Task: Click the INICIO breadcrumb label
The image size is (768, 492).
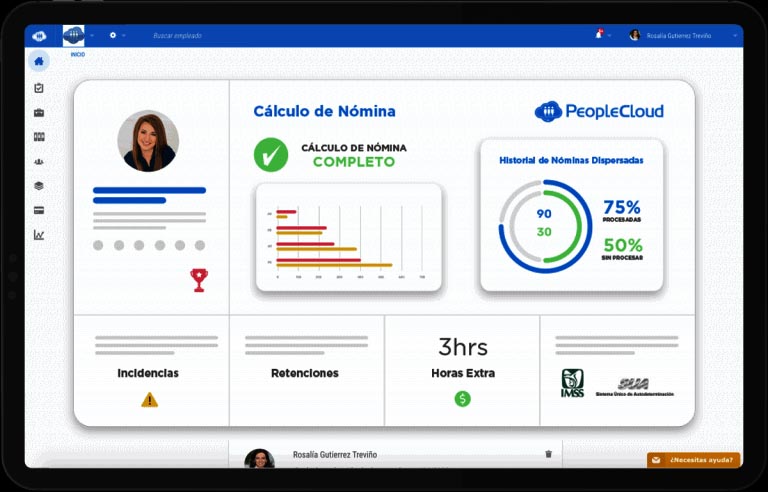Action: coord(77,54)
